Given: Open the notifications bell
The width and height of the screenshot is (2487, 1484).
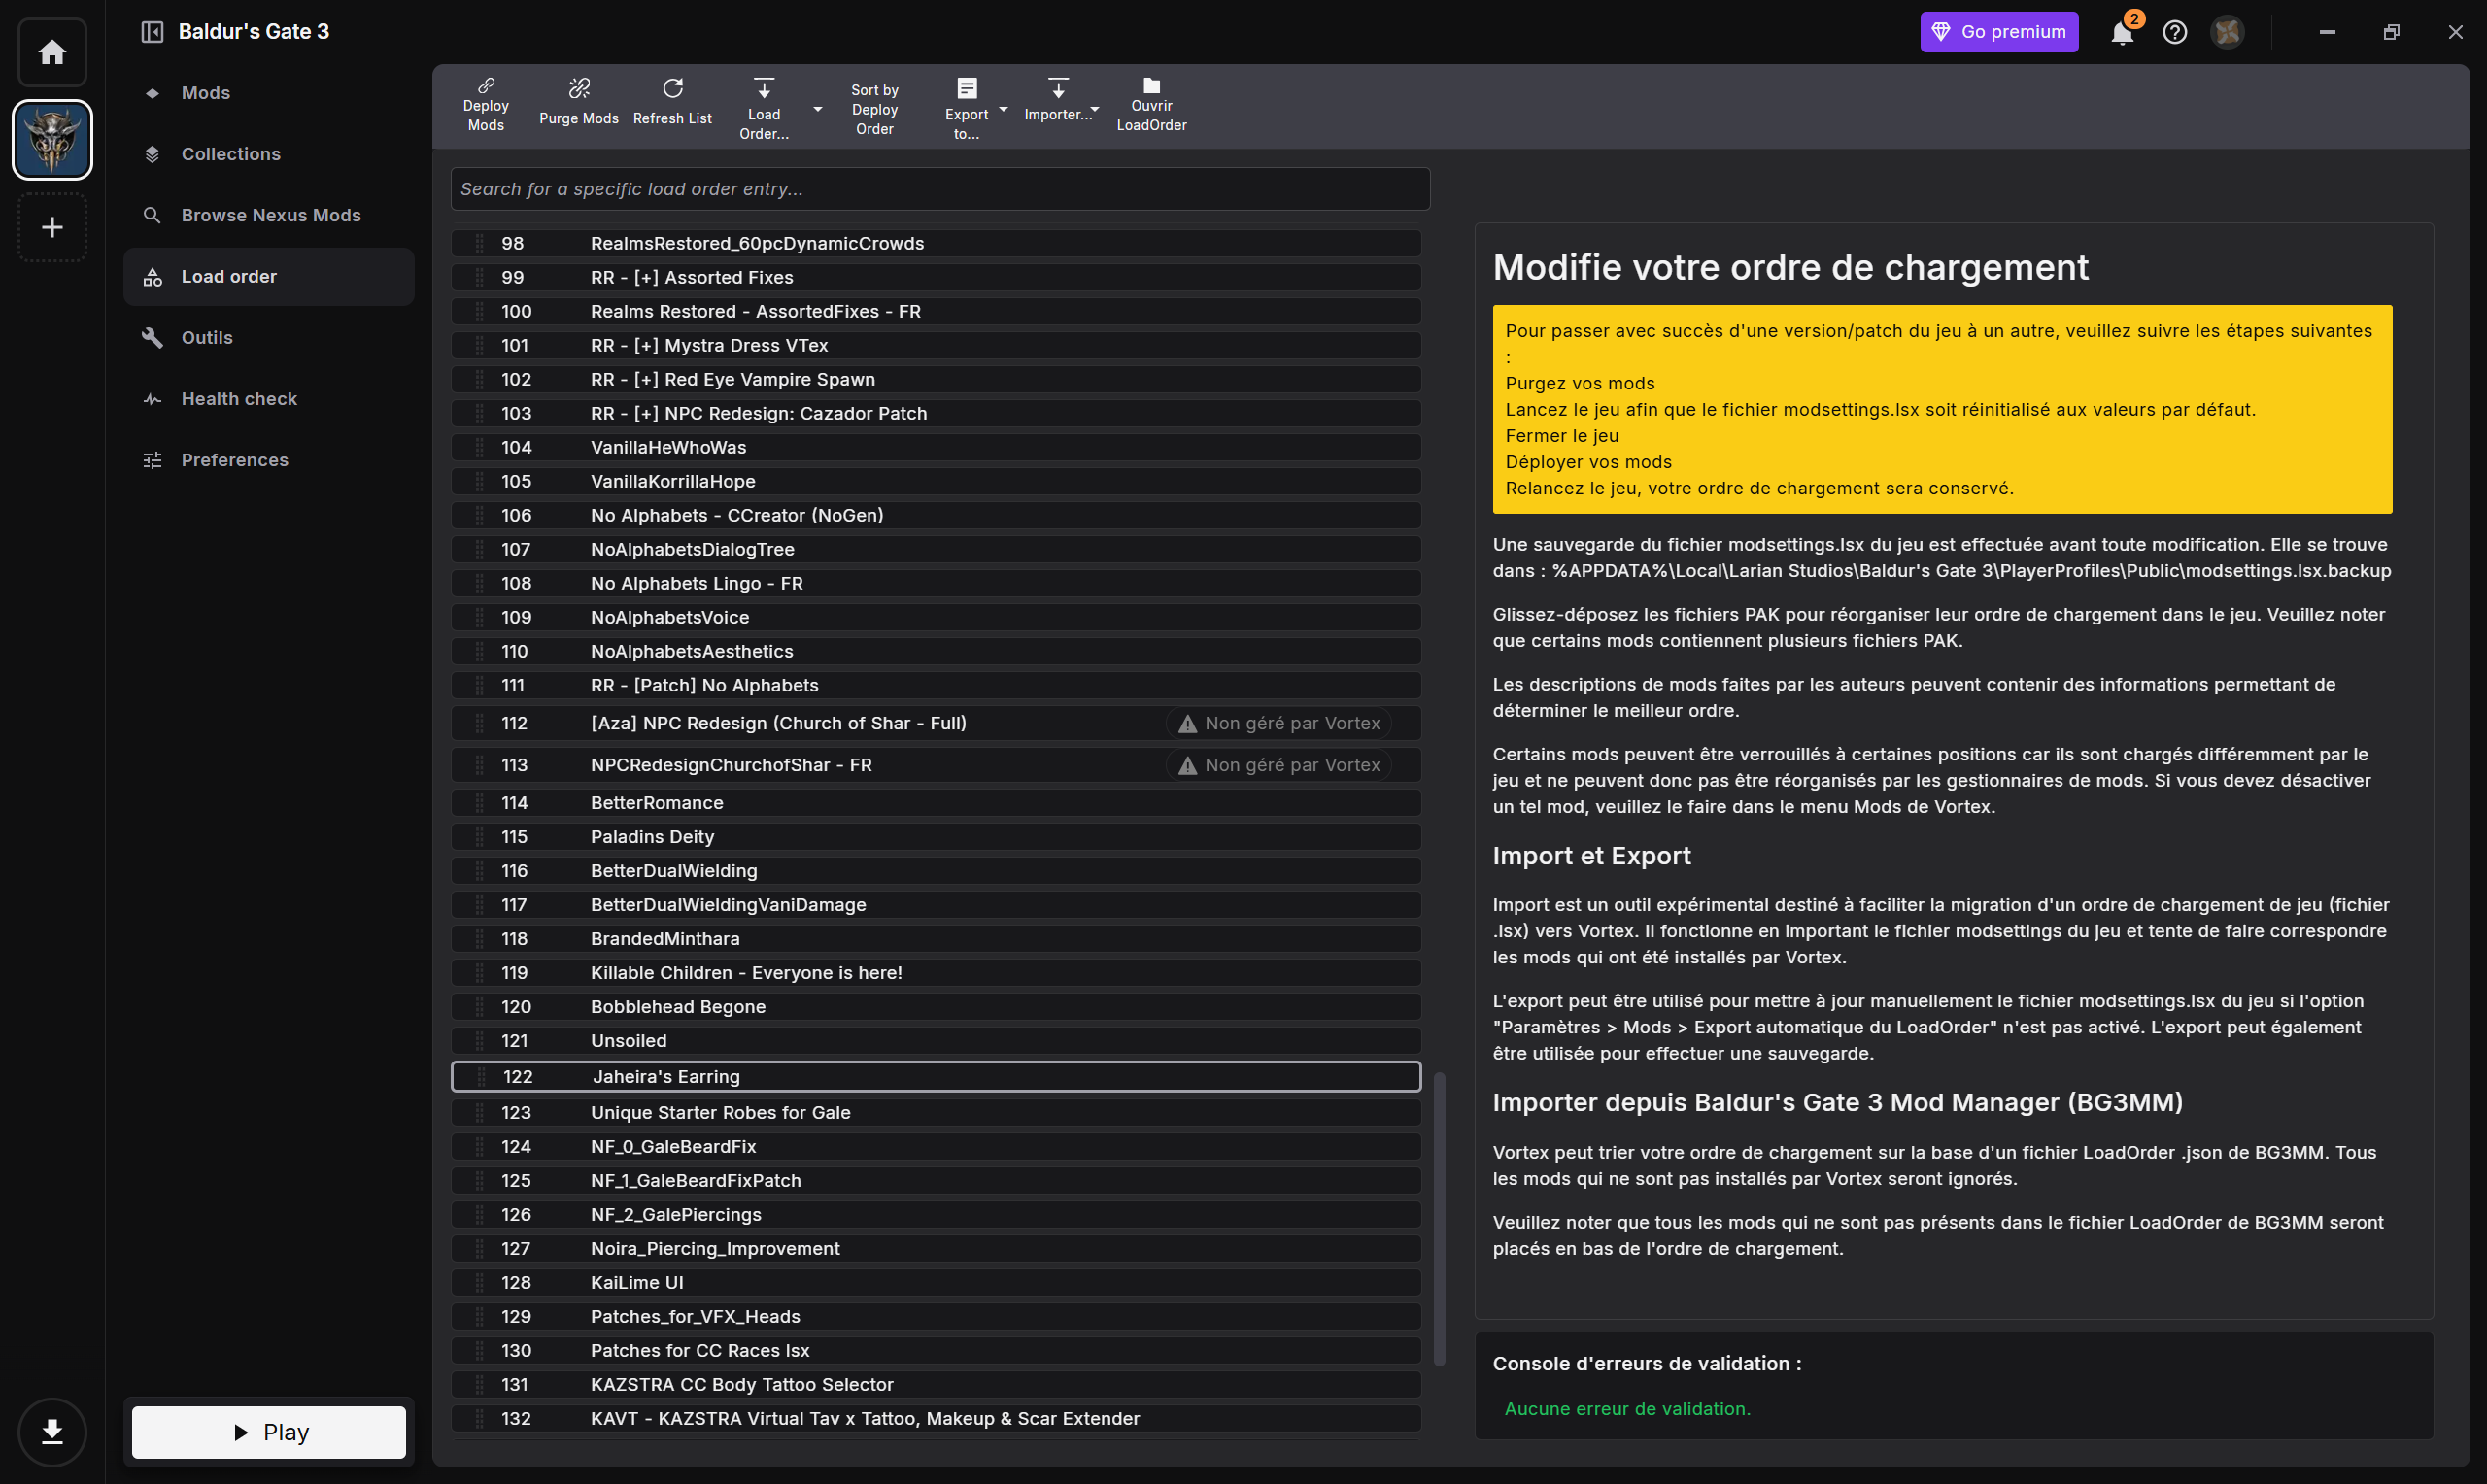Looking at the screenshot, I should coord(2122,32).
